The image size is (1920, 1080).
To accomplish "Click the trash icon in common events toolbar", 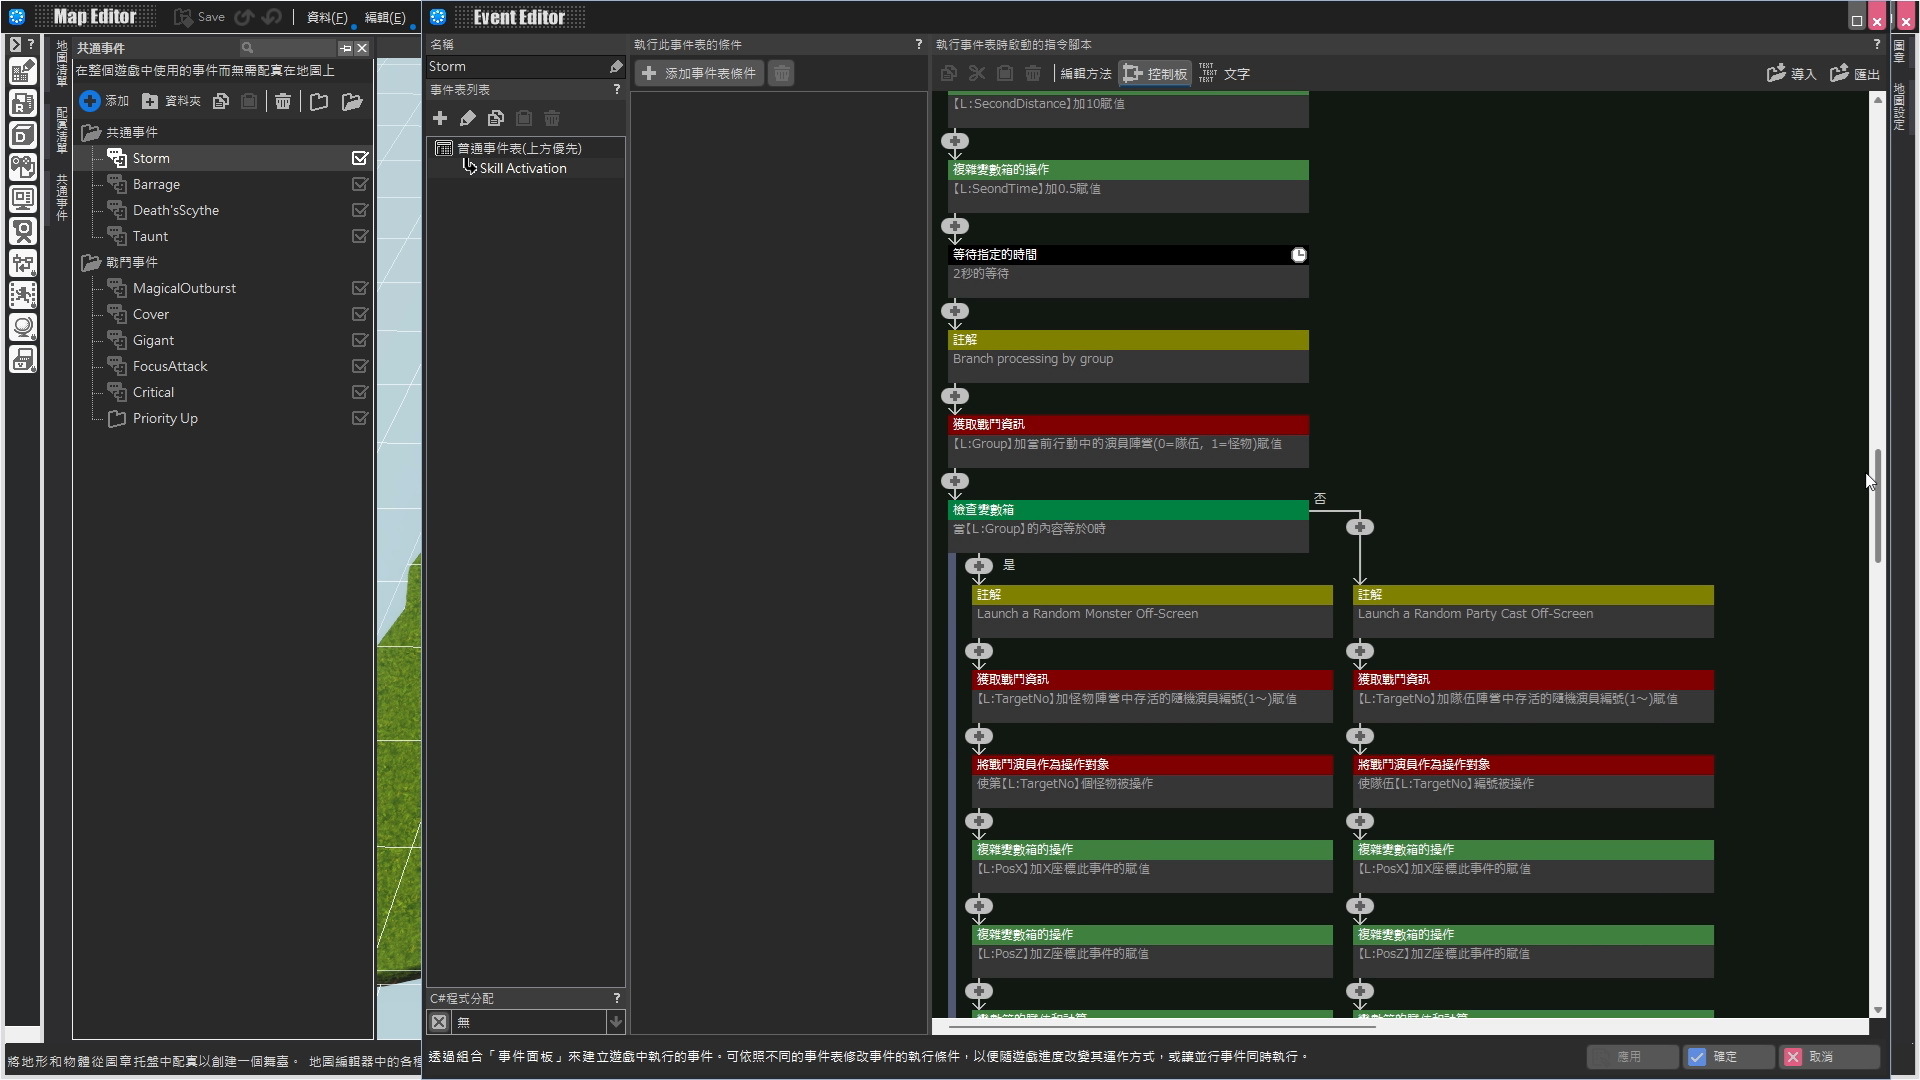I will (283, 101).
